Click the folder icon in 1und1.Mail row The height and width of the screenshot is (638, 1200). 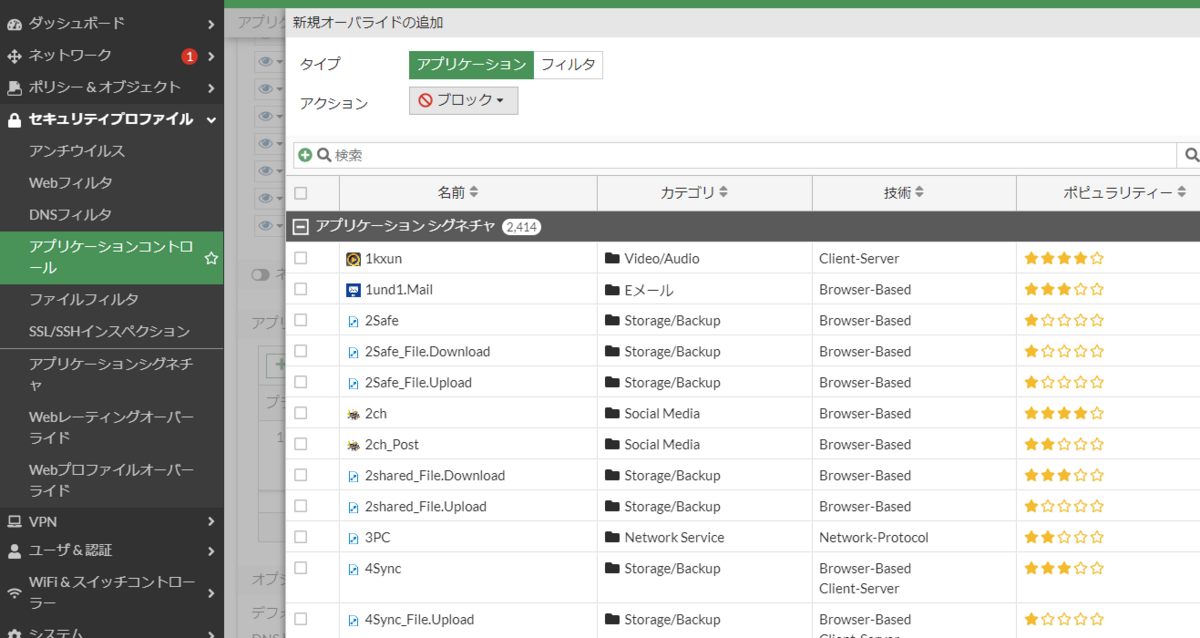pos(612,290)
